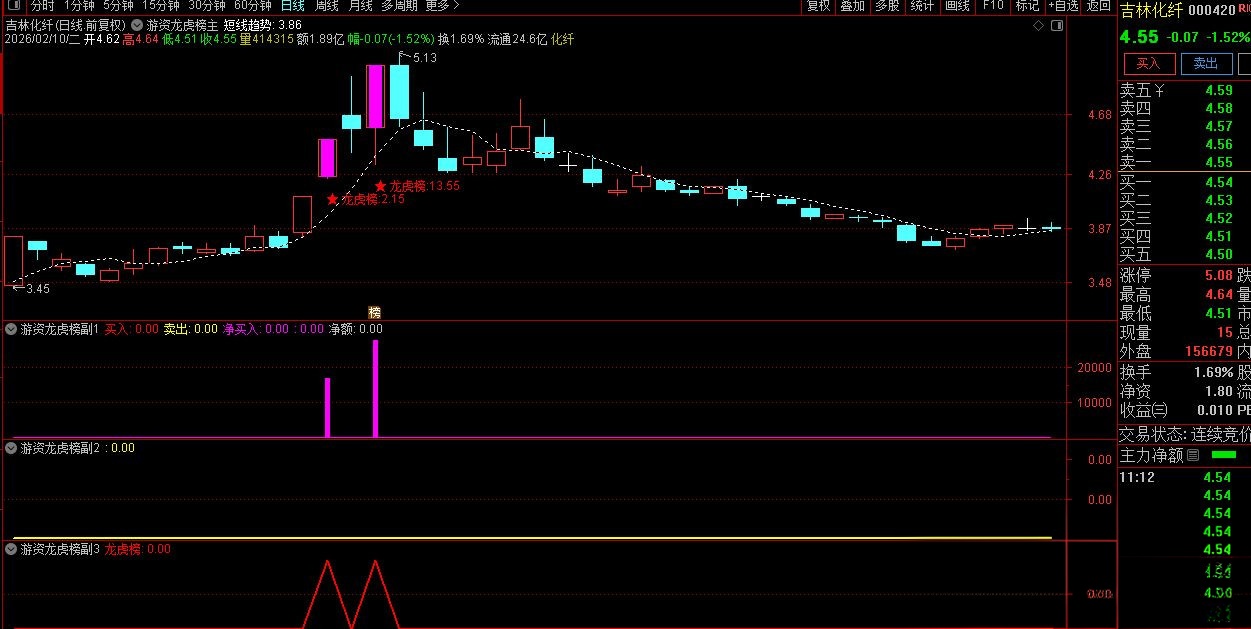Click the red star at 龙虎榜:2.15
This screenshot has width=1251, height=629.
[x=332, y=199]
